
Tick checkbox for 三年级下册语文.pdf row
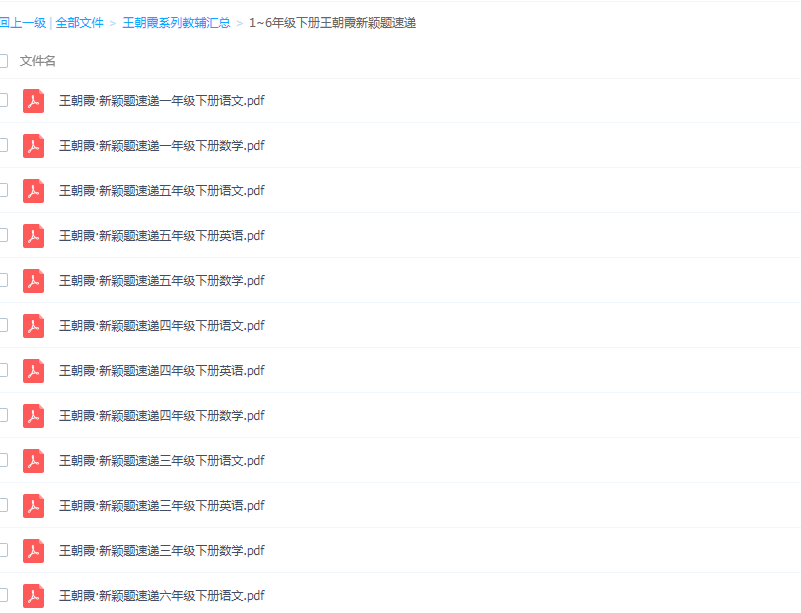coord(3,460)
